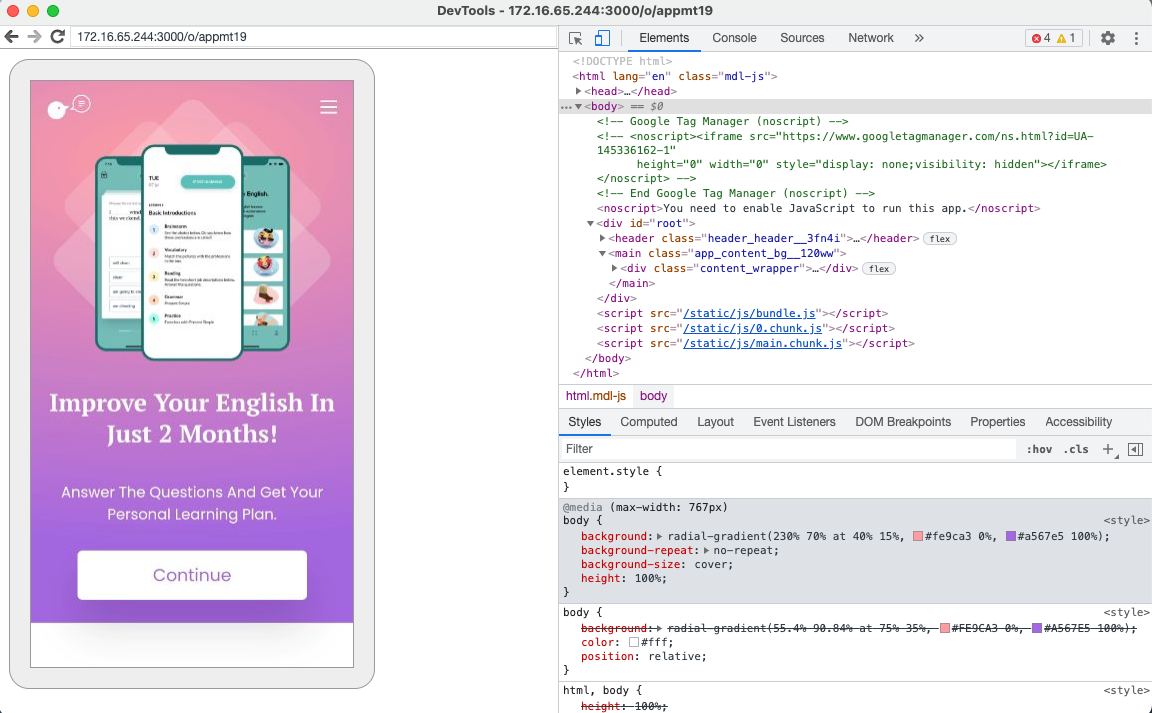Image resolution: width=1152 pixels, height=713 pixels.
Task: Toggle the computed styles sidebar icon
Action: (1135, 449)
